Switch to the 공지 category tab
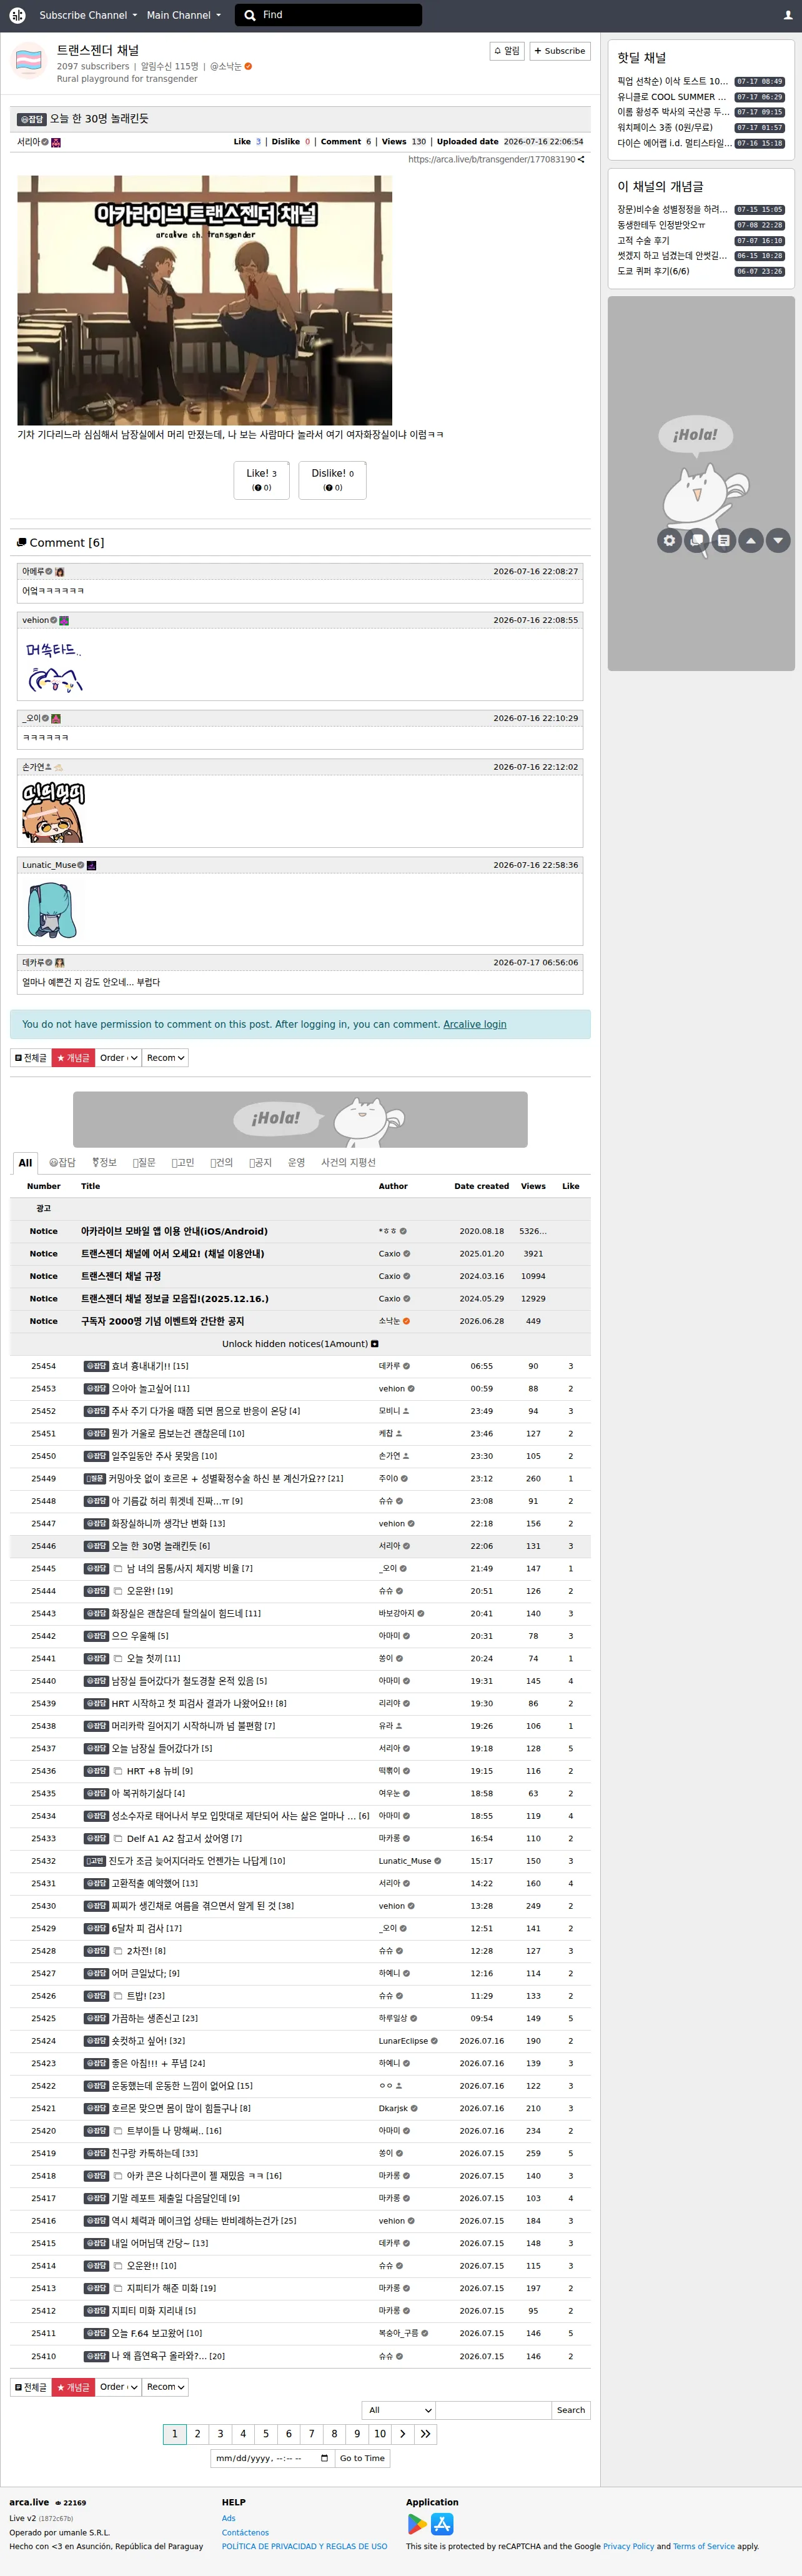Screen dimensions: 802x2576 tap(260, 1163)
